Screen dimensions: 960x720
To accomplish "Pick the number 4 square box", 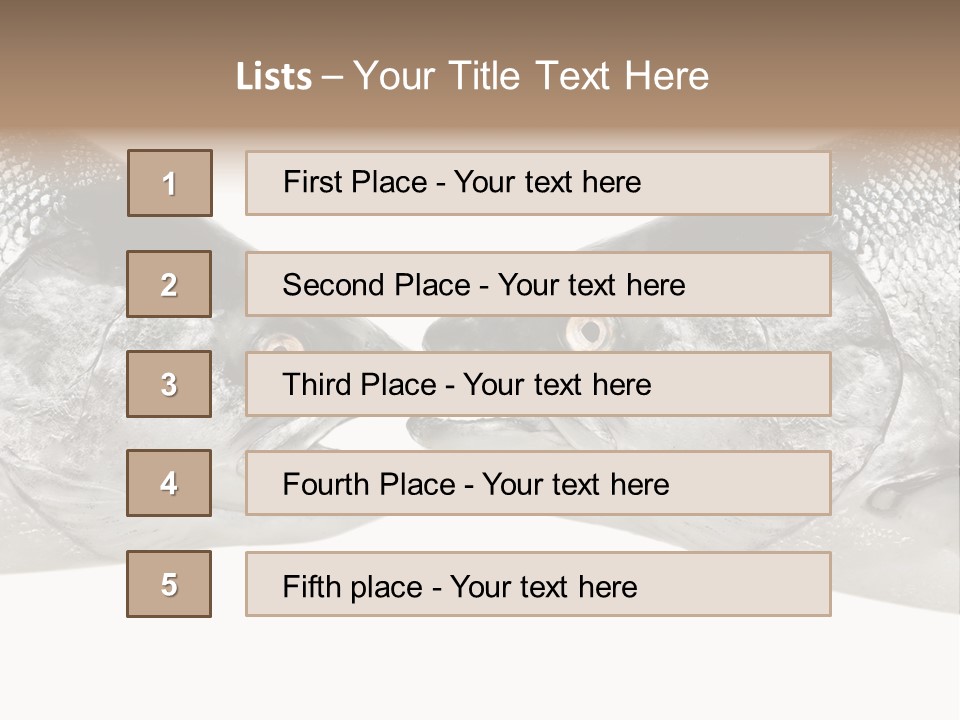I will click(169, 483).
